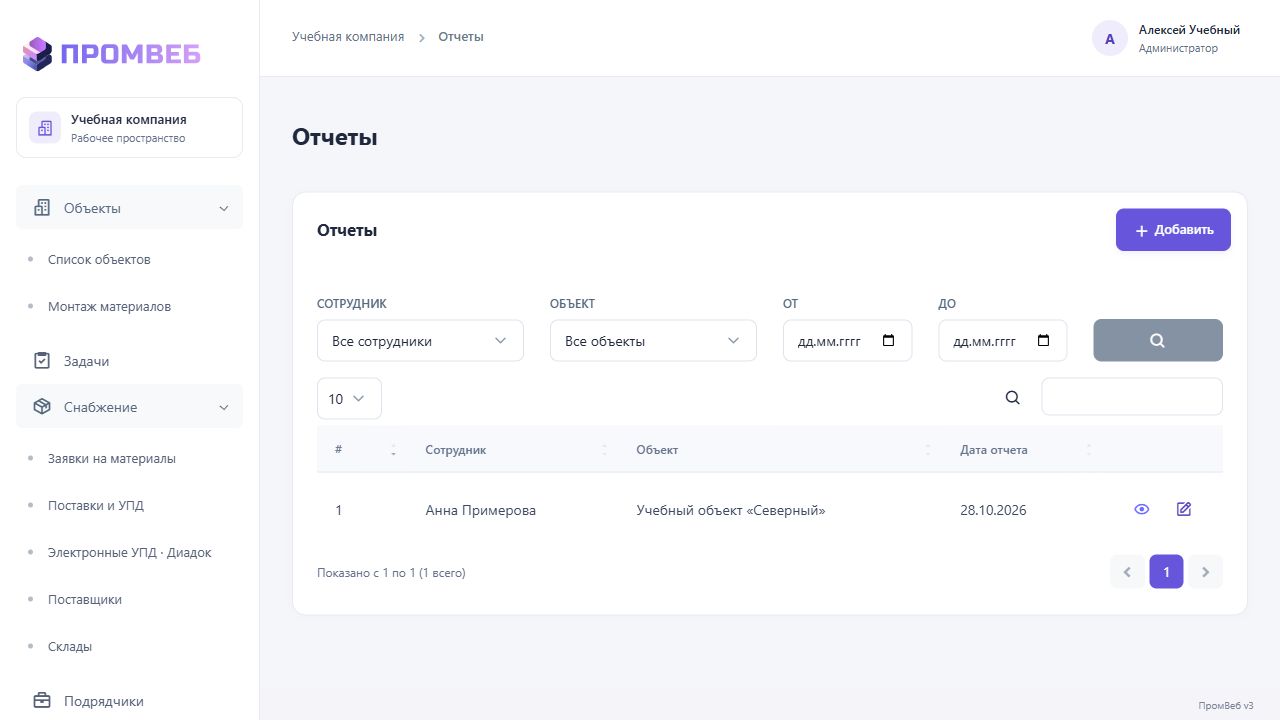Click the ПРОМВЕБ logo
This screenshot has width=1280, height=720.
click(112, 53)
